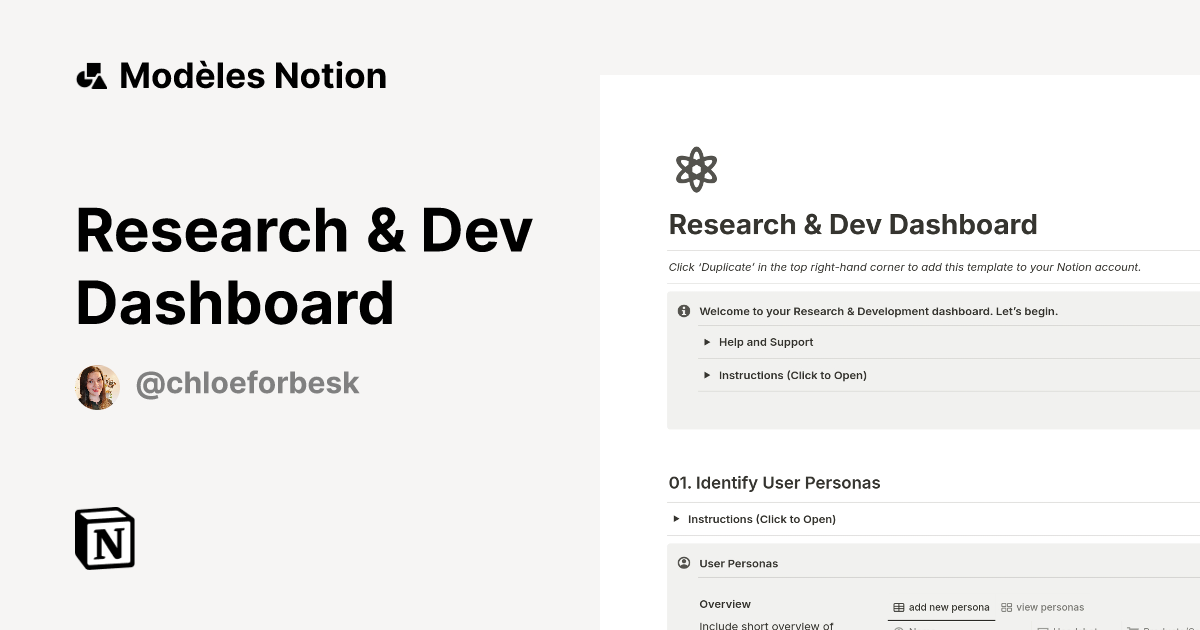Click the person icon next to User Personas
Viewport: 1200px width, 630px height.
click(683, 563)
